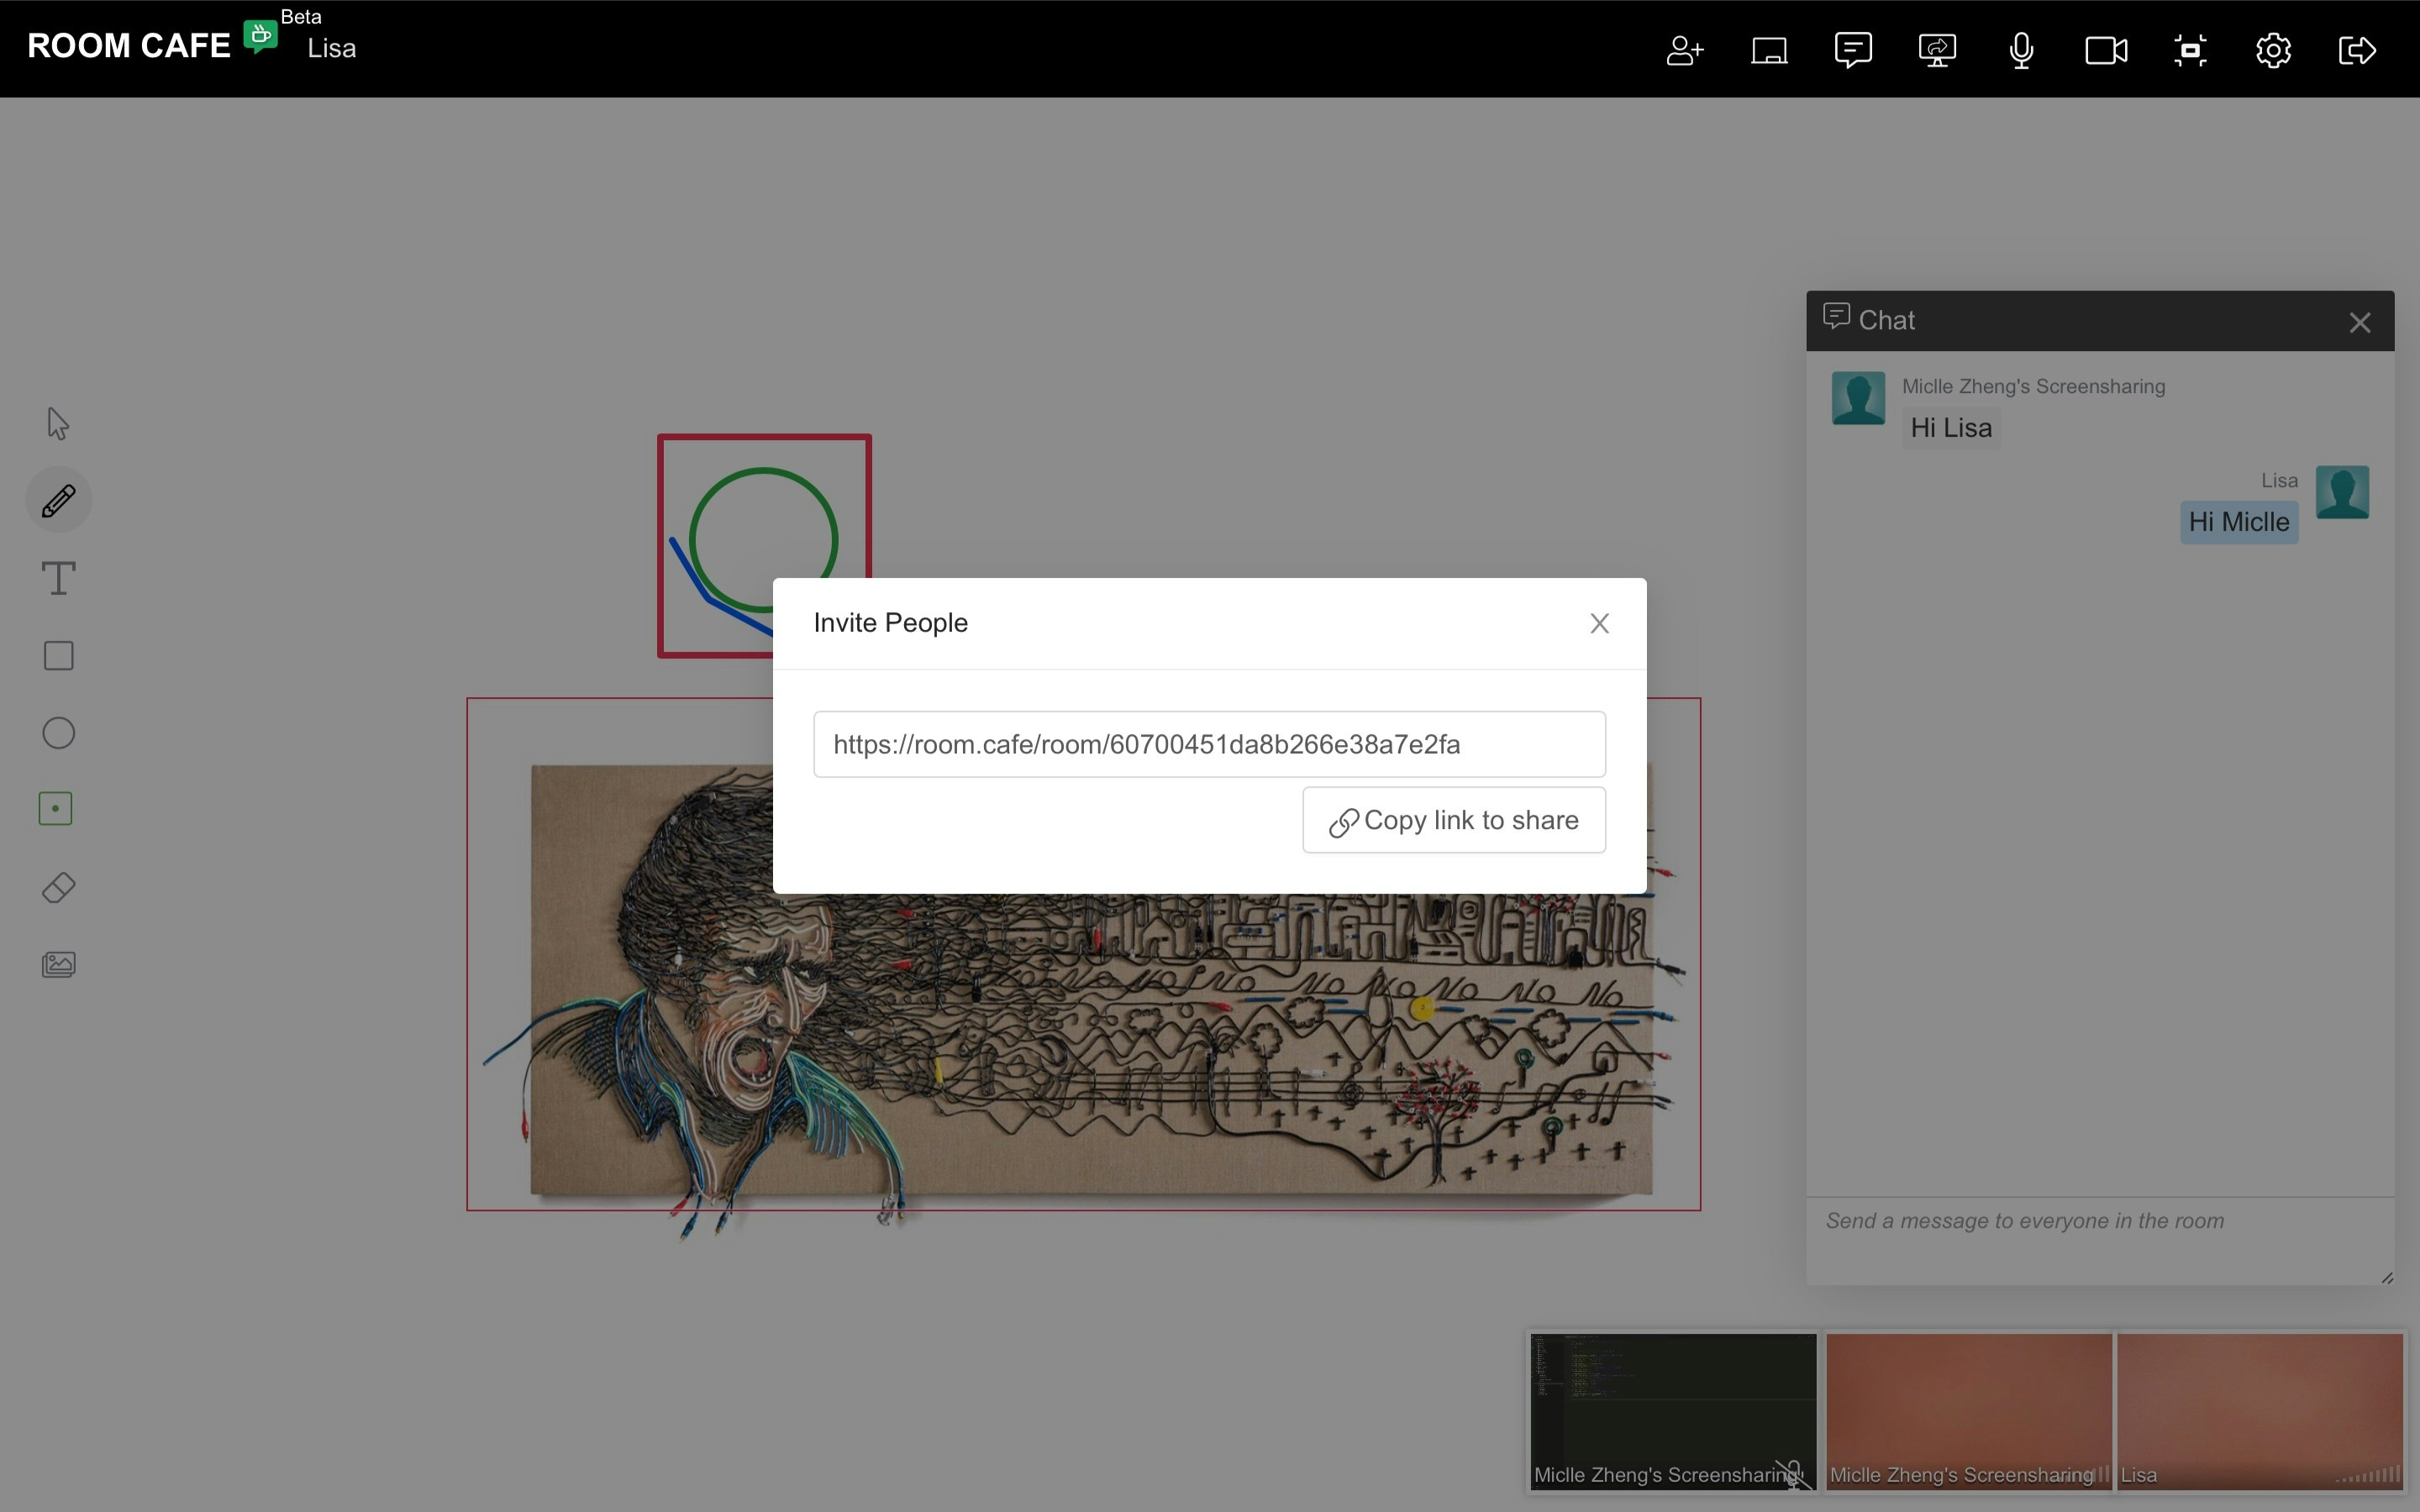
Task: Enter fullscreen mode via header icon
Action: pos(2189,50)
